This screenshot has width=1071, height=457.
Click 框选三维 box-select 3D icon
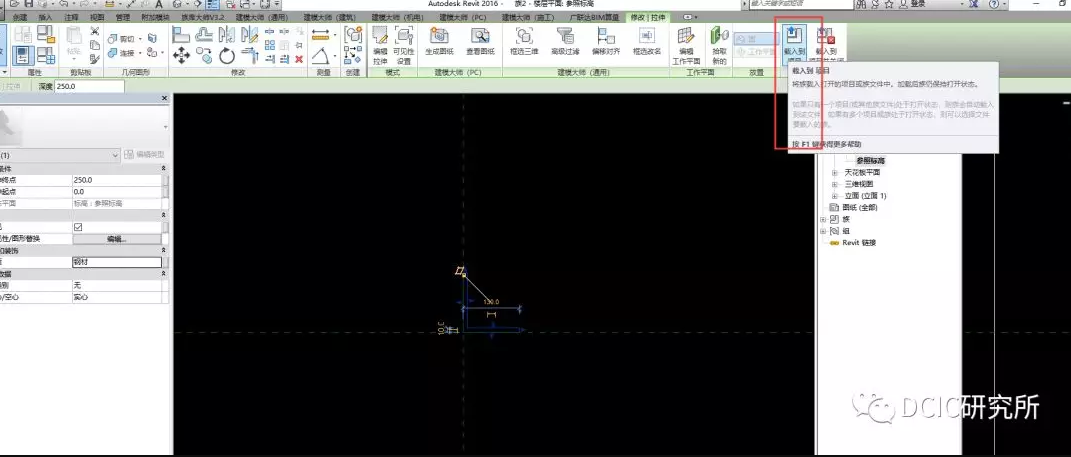point(524,41)
